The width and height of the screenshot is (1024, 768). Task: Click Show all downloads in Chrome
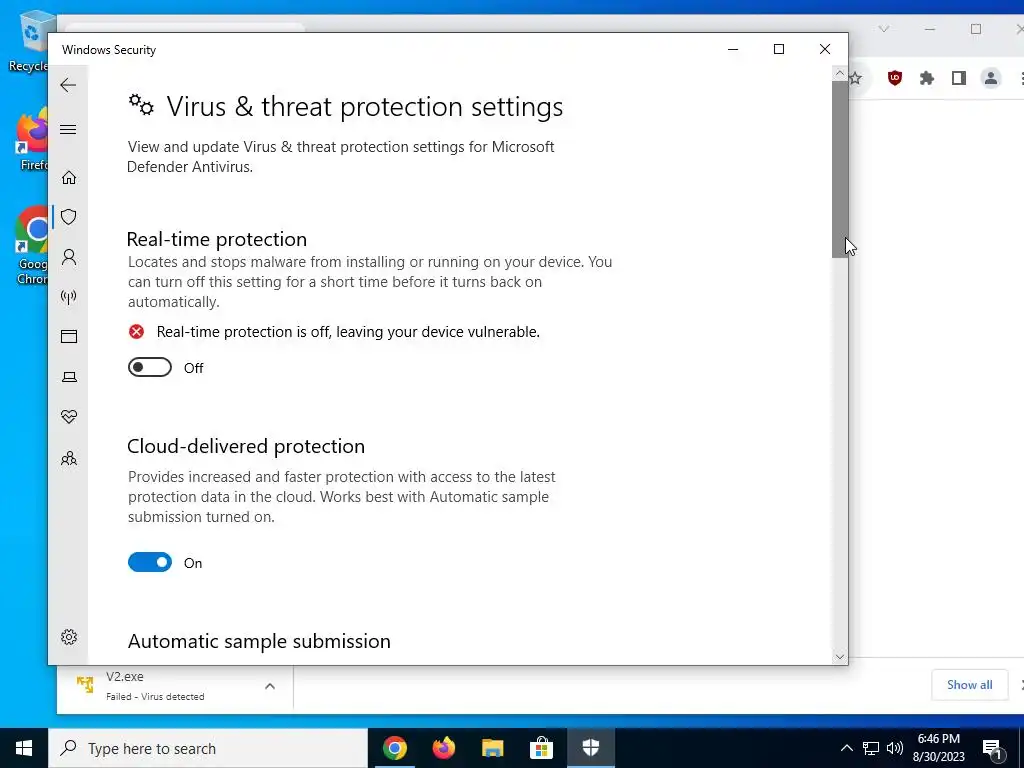point(969,684)
